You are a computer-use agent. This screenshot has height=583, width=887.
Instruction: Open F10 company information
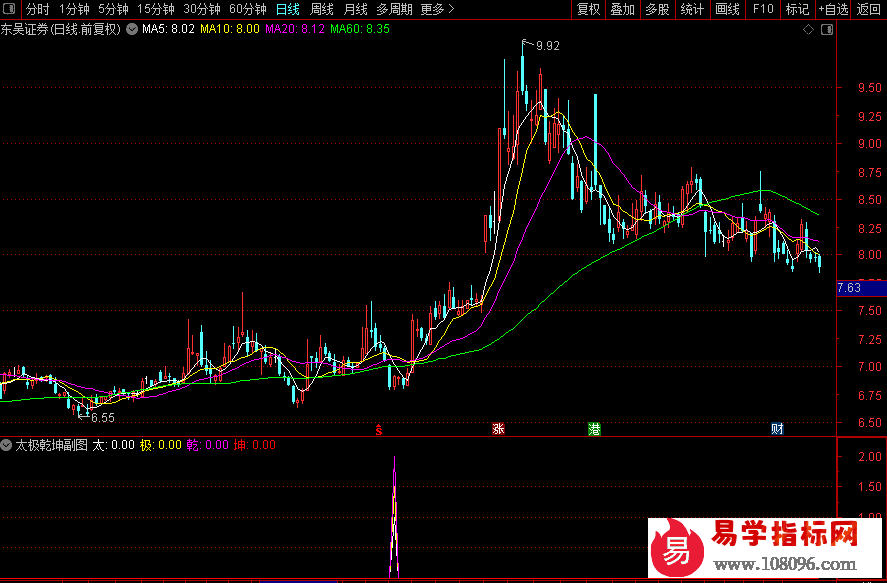[x=763, y=9]
